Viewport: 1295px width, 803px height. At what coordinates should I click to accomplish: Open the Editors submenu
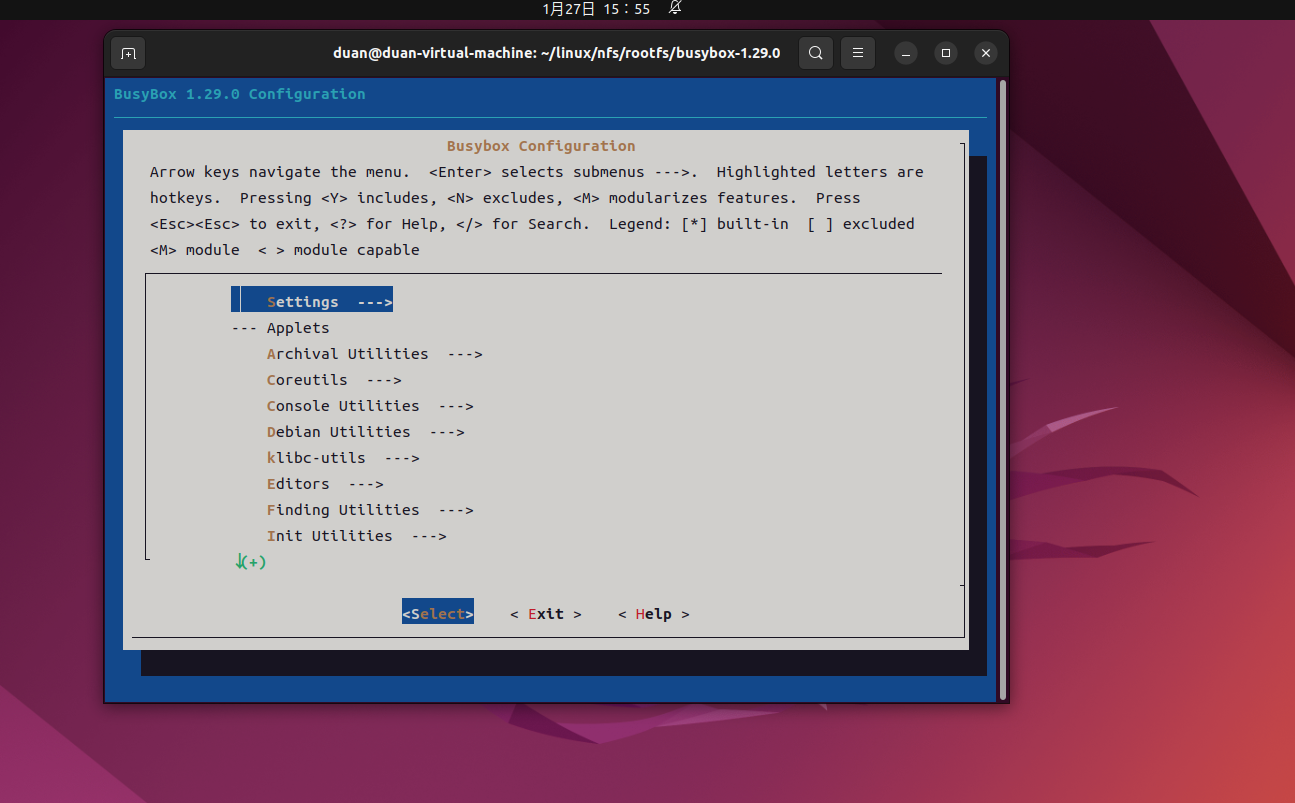click(297, 483)
